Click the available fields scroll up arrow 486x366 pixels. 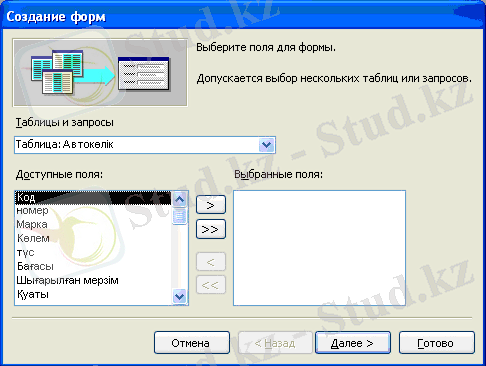pos(180,199)
